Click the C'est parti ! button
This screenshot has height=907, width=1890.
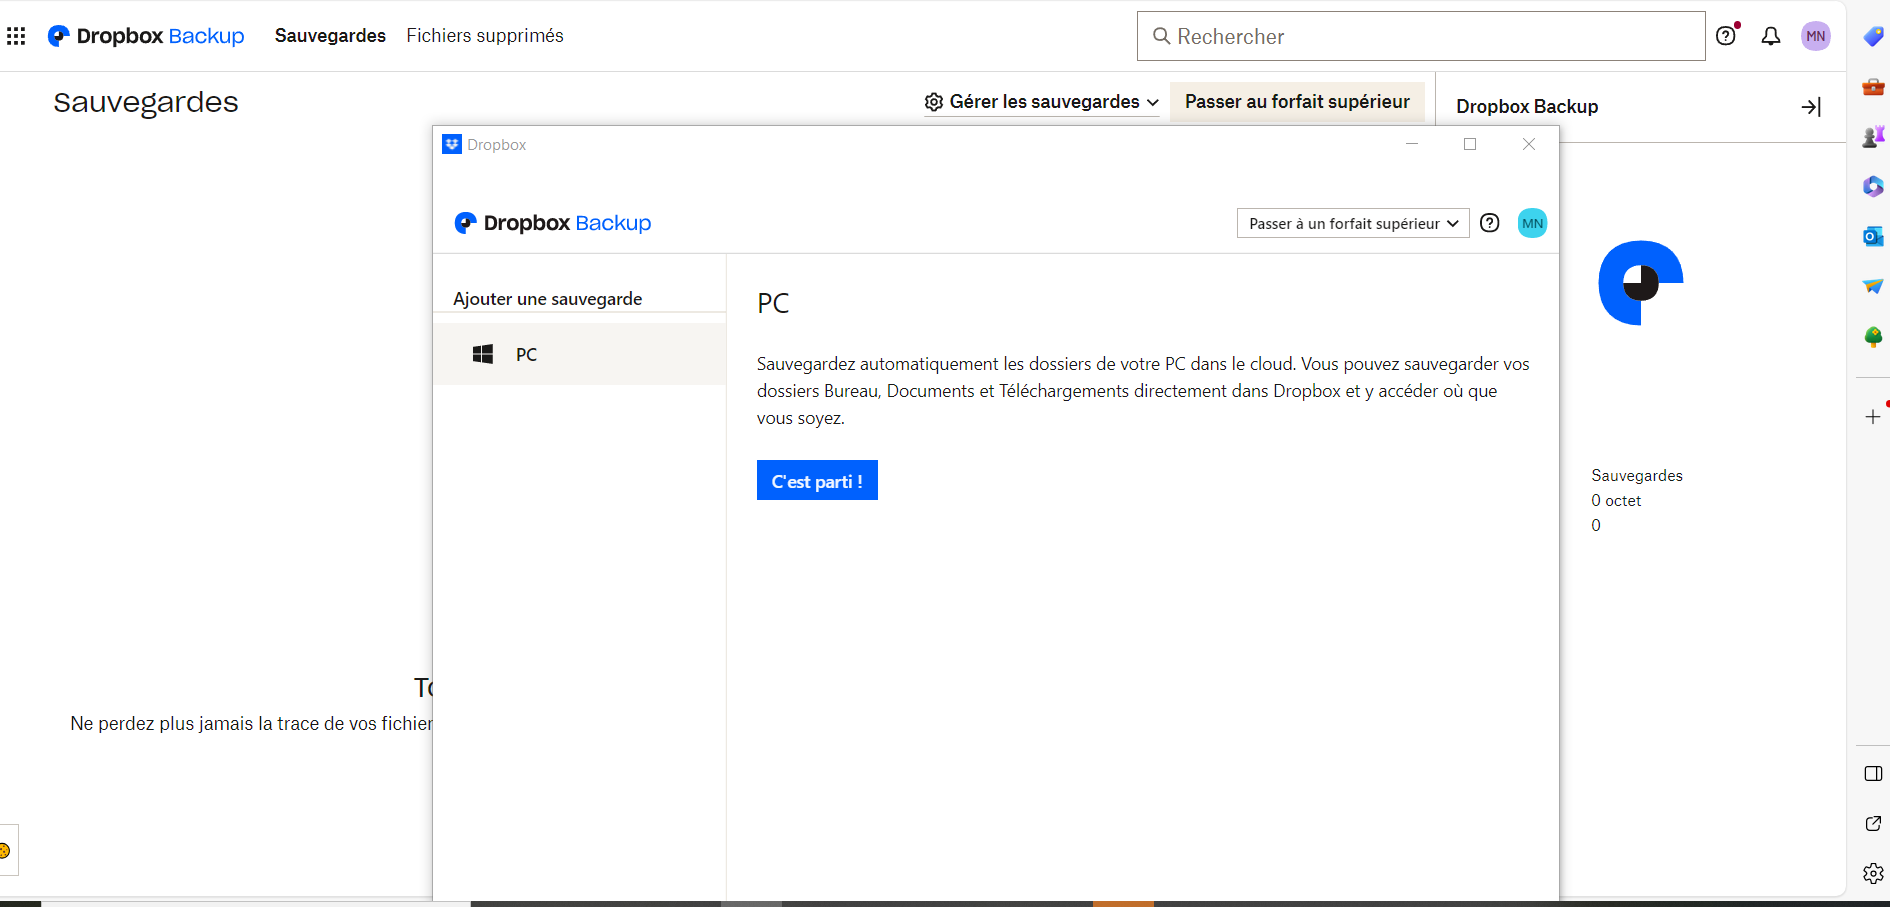(x=817, y=481)
